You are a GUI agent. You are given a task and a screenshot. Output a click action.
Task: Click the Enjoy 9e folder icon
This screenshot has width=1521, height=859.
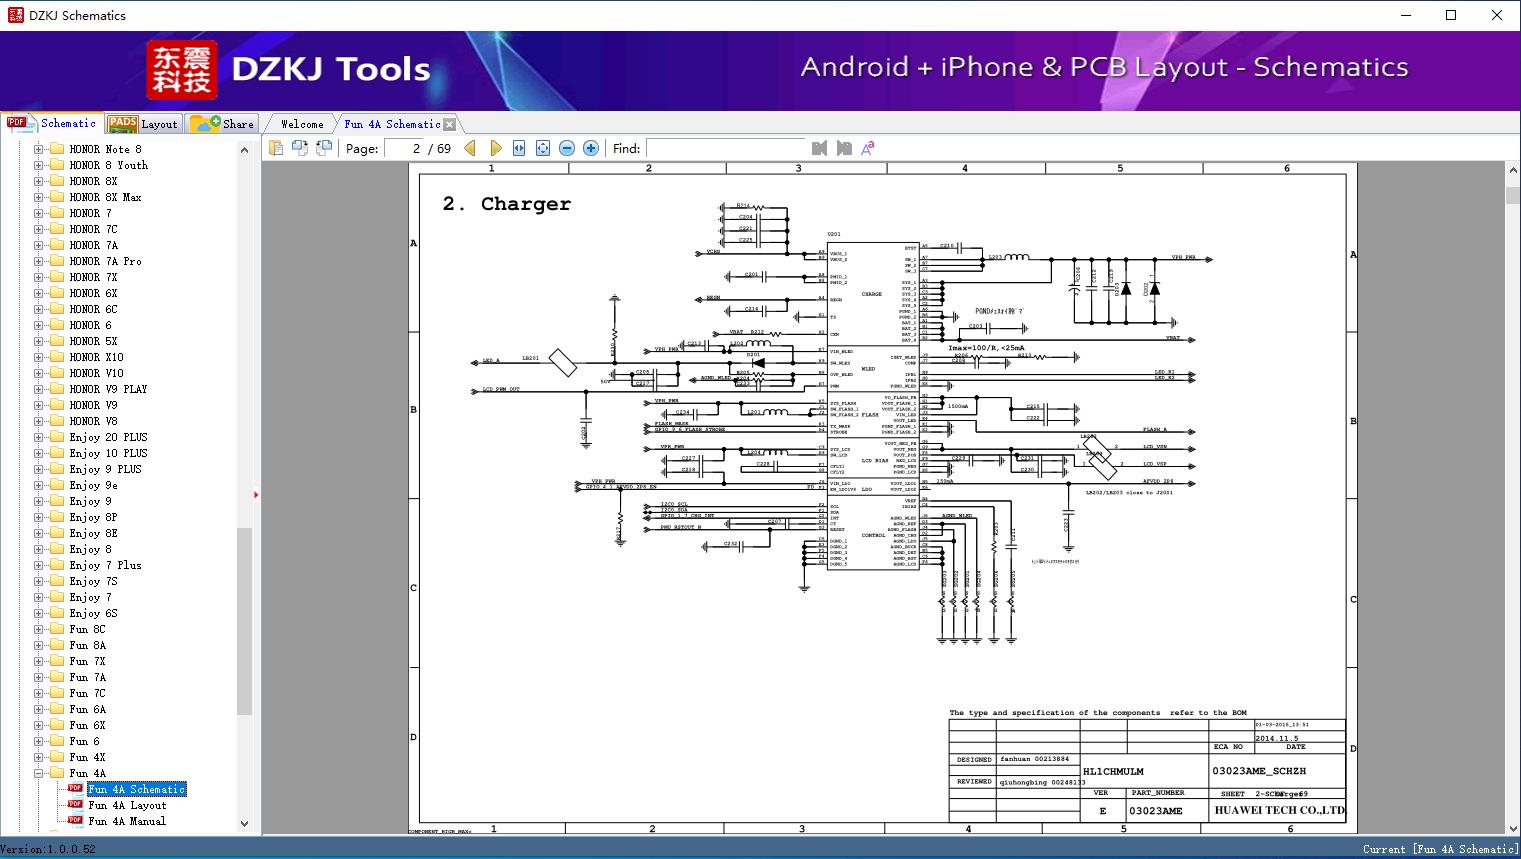57,485
